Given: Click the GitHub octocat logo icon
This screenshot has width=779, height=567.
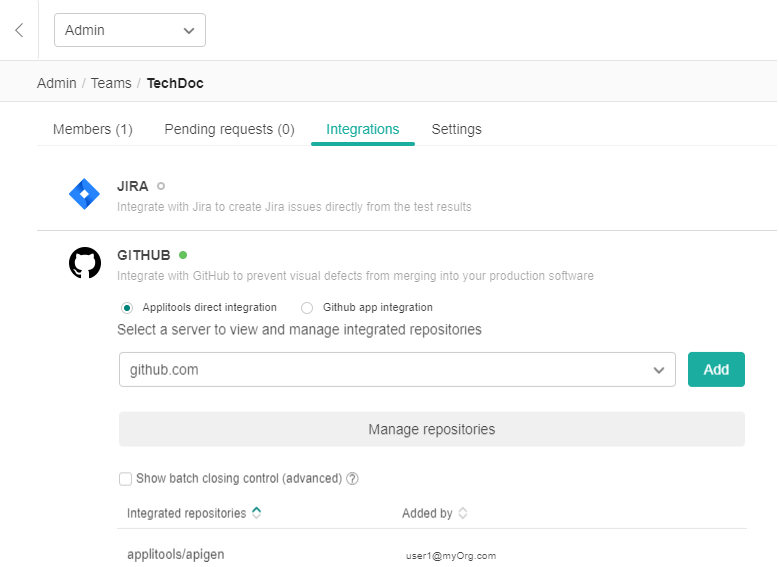Looking at the screenshot, I should pyautogui.click(x=85, y=263).
